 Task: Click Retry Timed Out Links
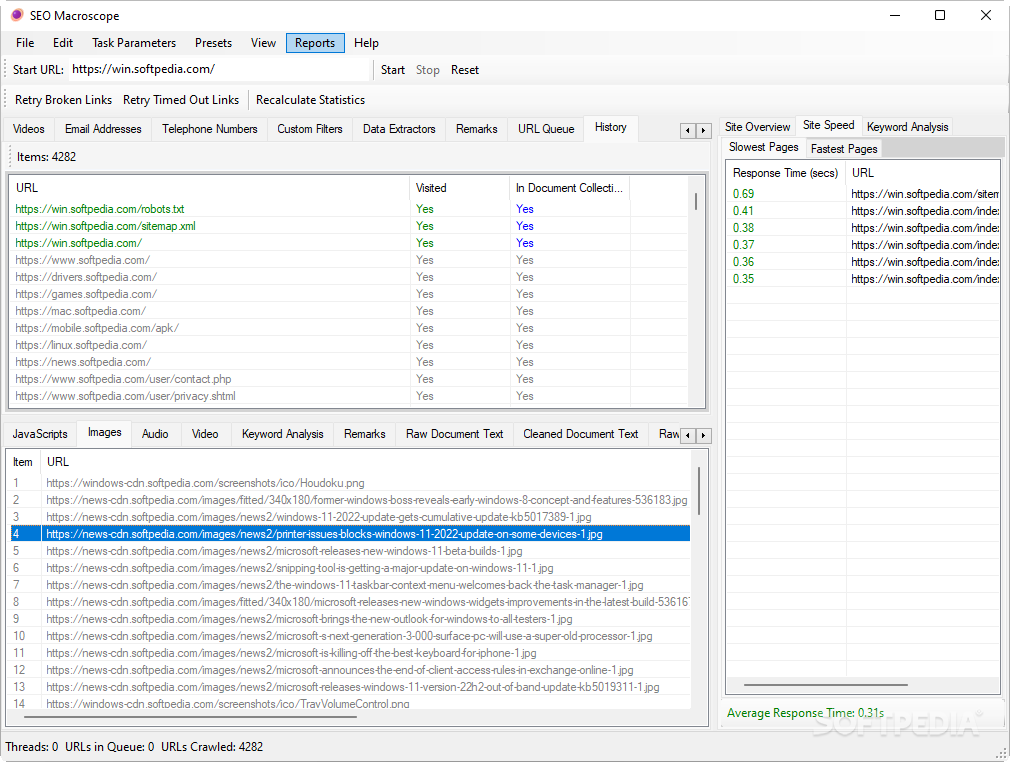pyautogui.click(x=181, y=100)
